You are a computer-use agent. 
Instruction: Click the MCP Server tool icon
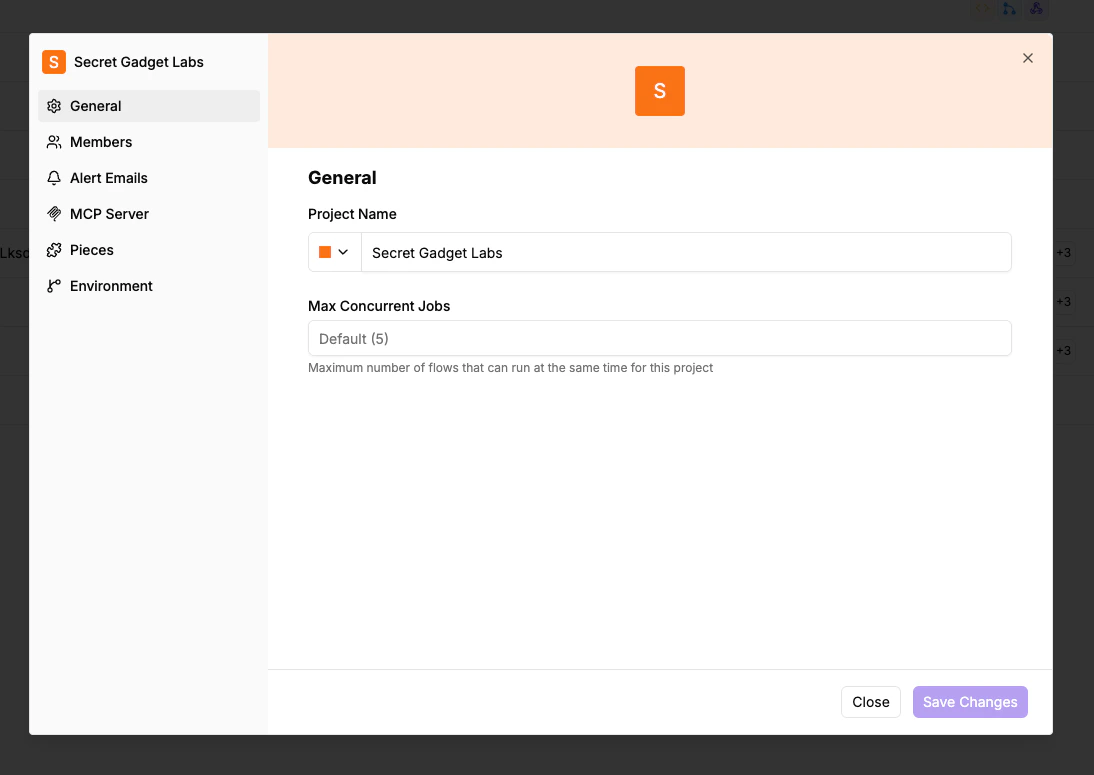click(x=52, y=214)
